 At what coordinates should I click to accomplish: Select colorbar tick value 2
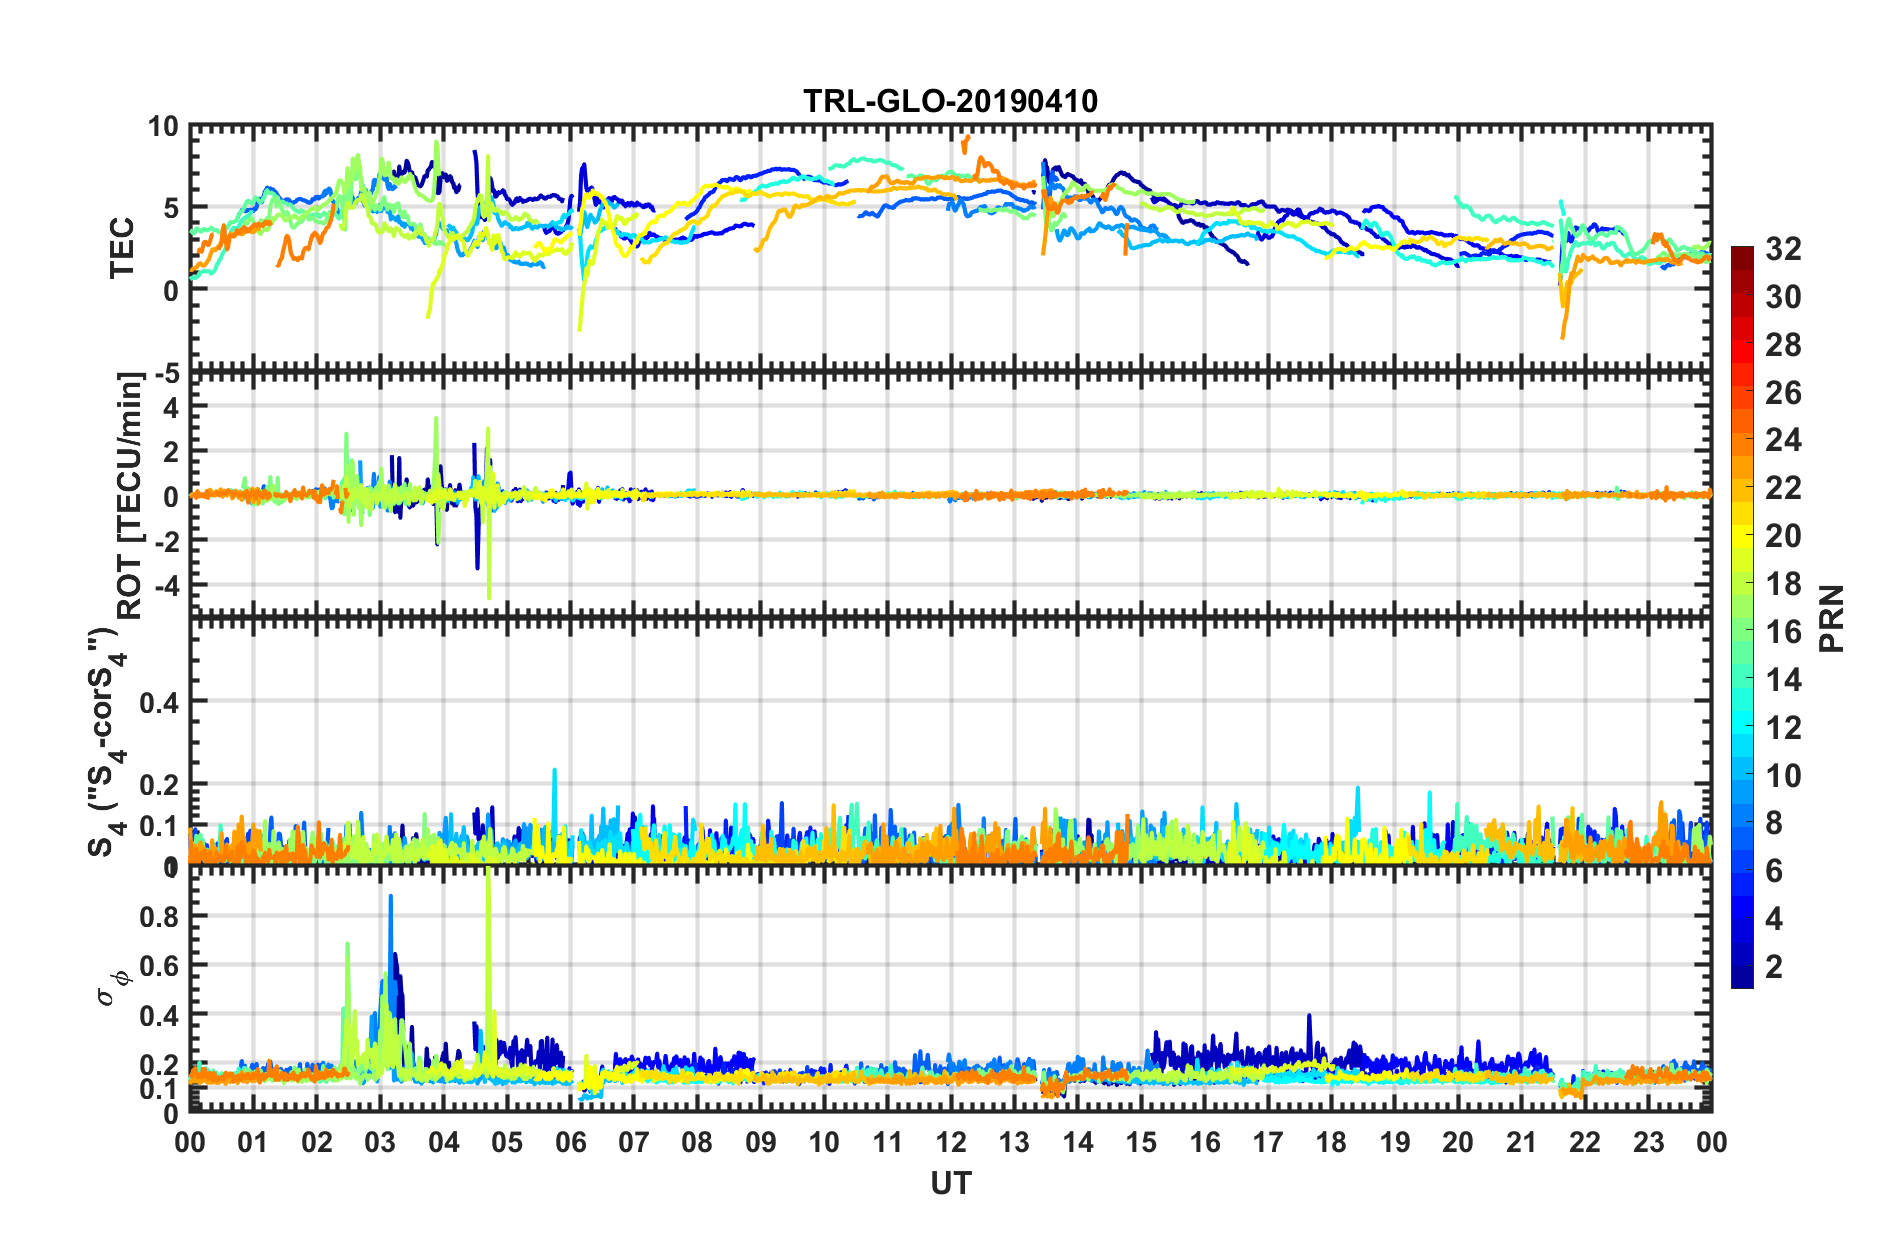tap(1774, 967)
